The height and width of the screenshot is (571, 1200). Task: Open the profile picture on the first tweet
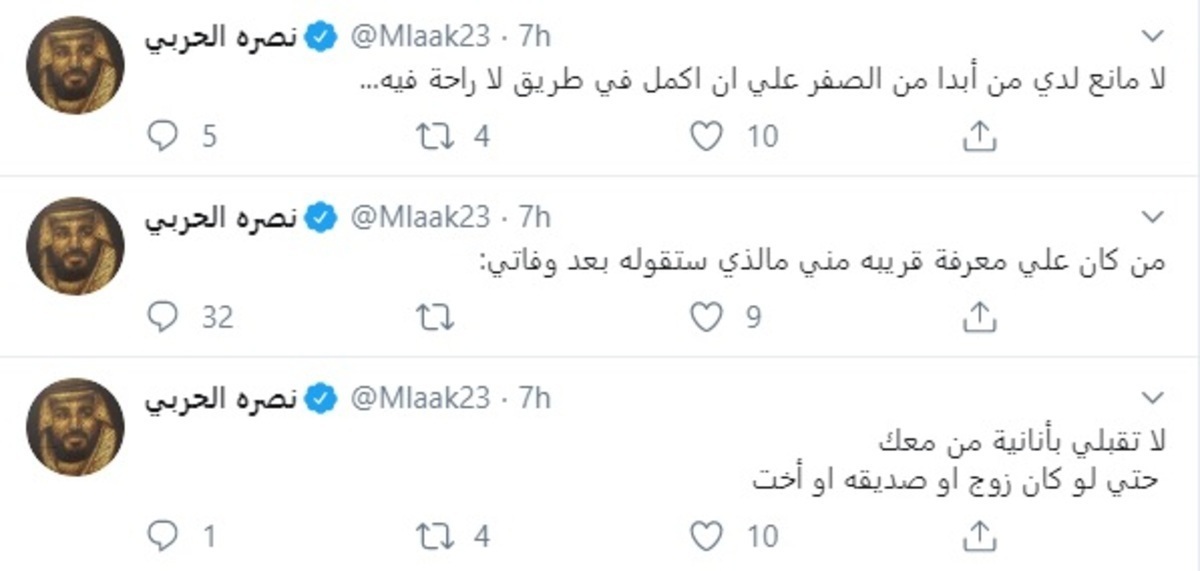point(75,66)
